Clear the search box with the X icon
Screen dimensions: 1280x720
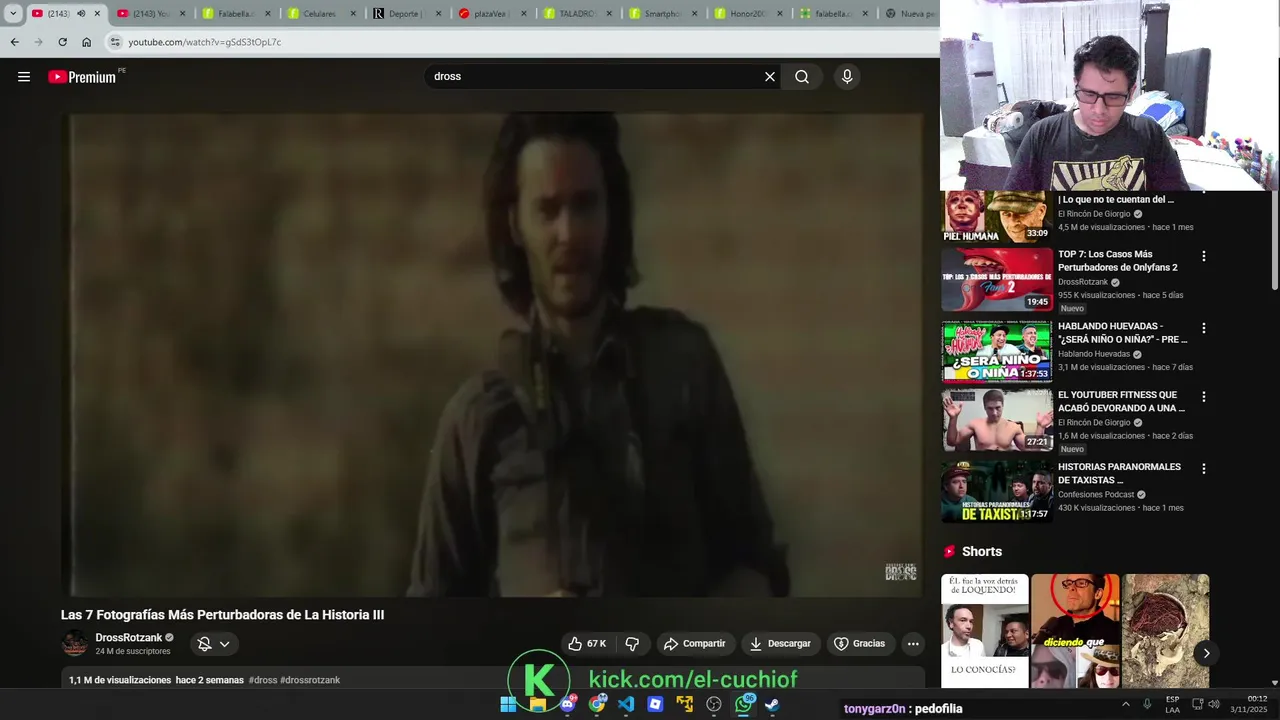[770, 77]
